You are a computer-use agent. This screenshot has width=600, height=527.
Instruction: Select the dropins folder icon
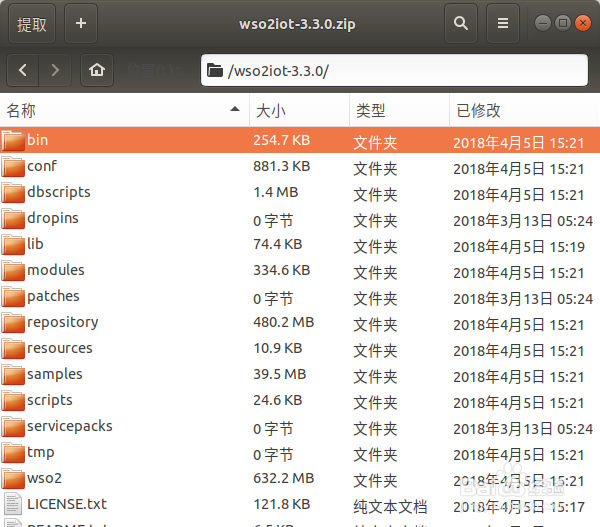13,219
